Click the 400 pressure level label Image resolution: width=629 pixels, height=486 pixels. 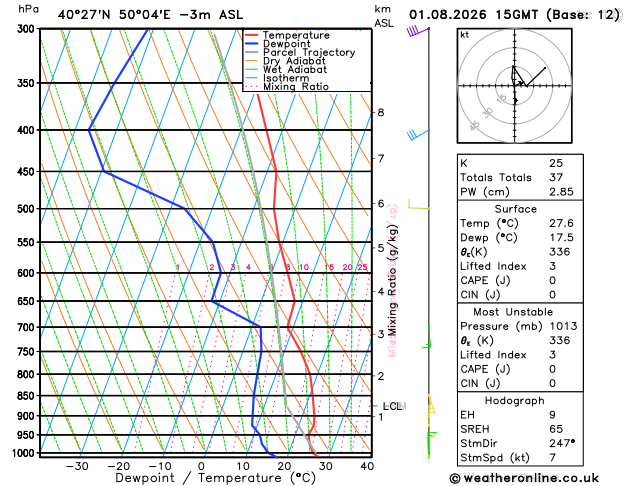(28, 130)
